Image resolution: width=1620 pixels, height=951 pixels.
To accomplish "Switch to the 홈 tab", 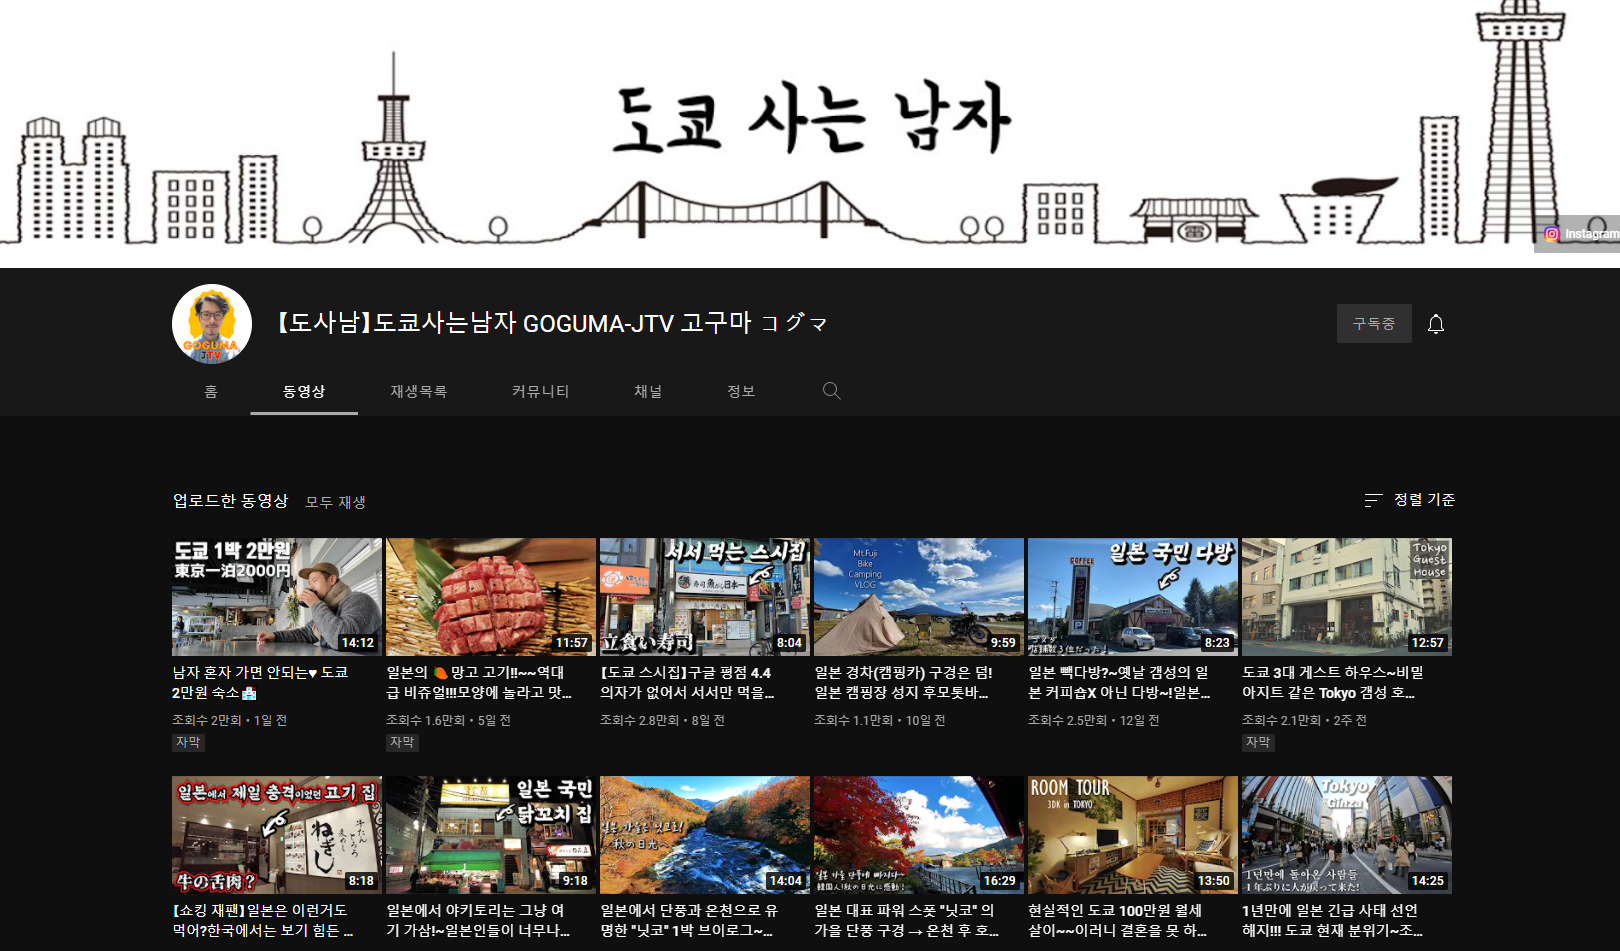I will pyautogui.click(x=211, y=391).
